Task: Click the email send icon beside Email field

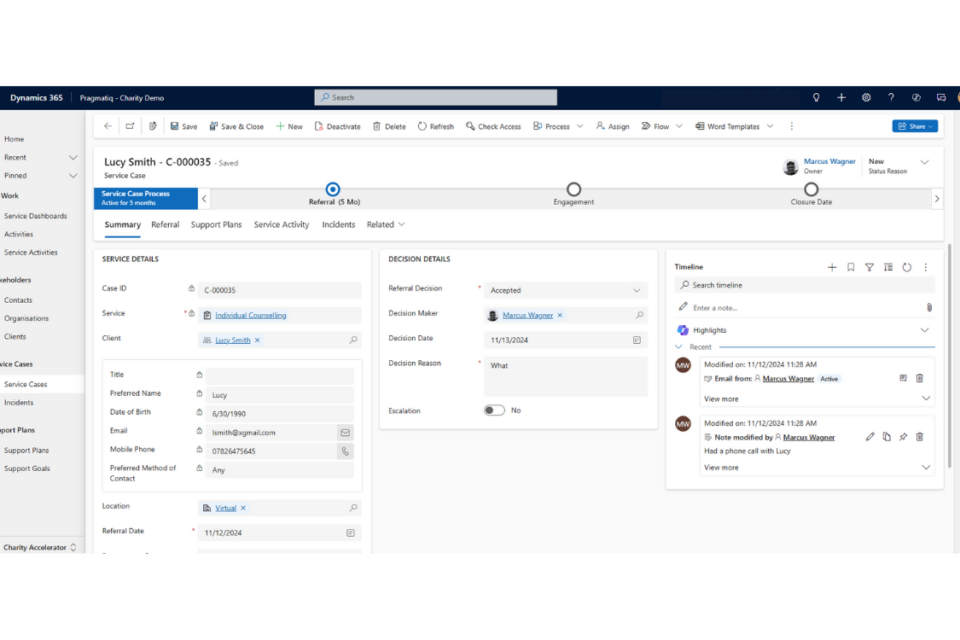Action: (x=345, y=433)
